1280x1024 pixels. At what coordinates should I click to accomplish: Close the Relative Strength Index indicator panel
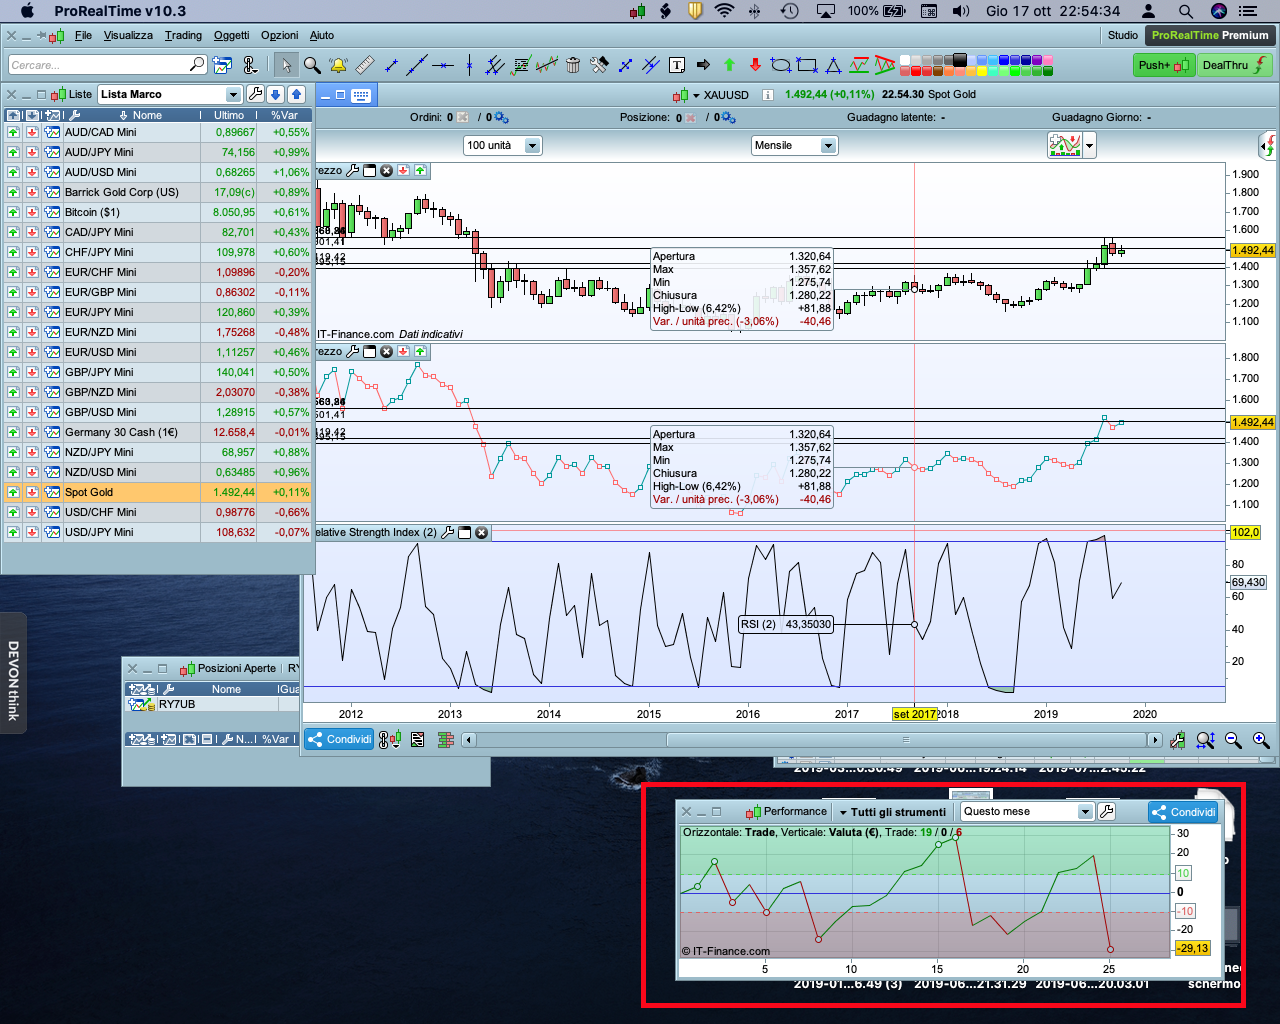pos(481,532)
